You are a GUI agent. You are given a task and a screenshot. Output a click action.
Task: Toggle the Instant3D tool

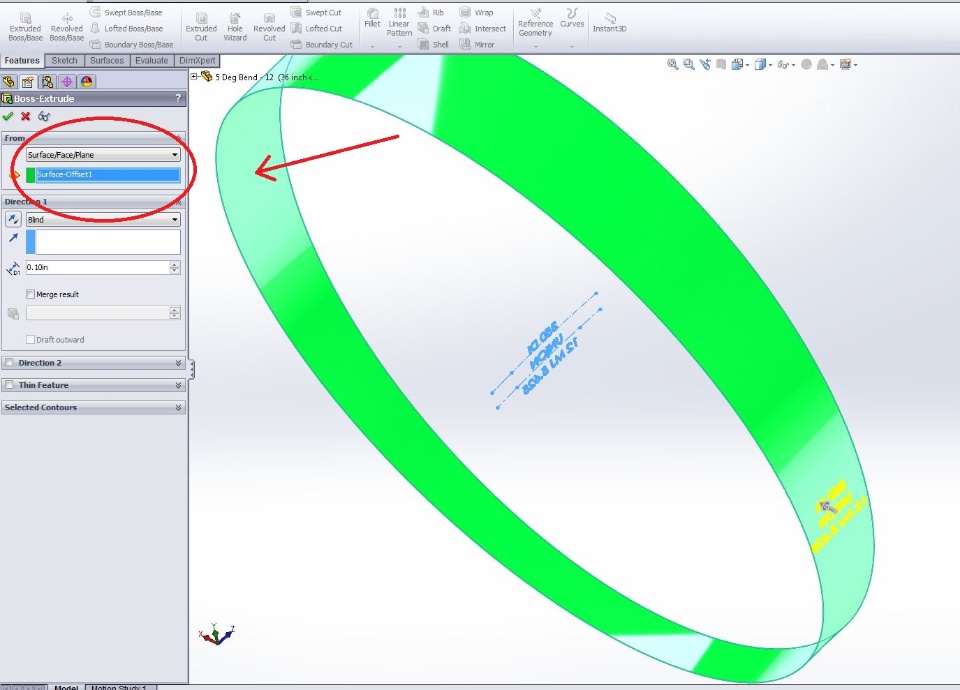pyautogui.click(x=609, y=22)
